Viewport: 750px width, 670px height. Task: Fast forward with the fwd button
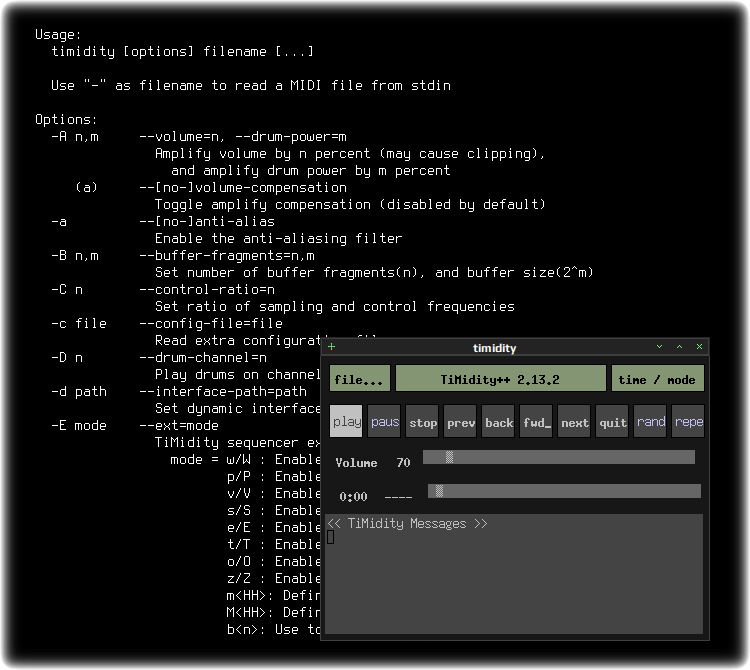[x=536, y=421]
